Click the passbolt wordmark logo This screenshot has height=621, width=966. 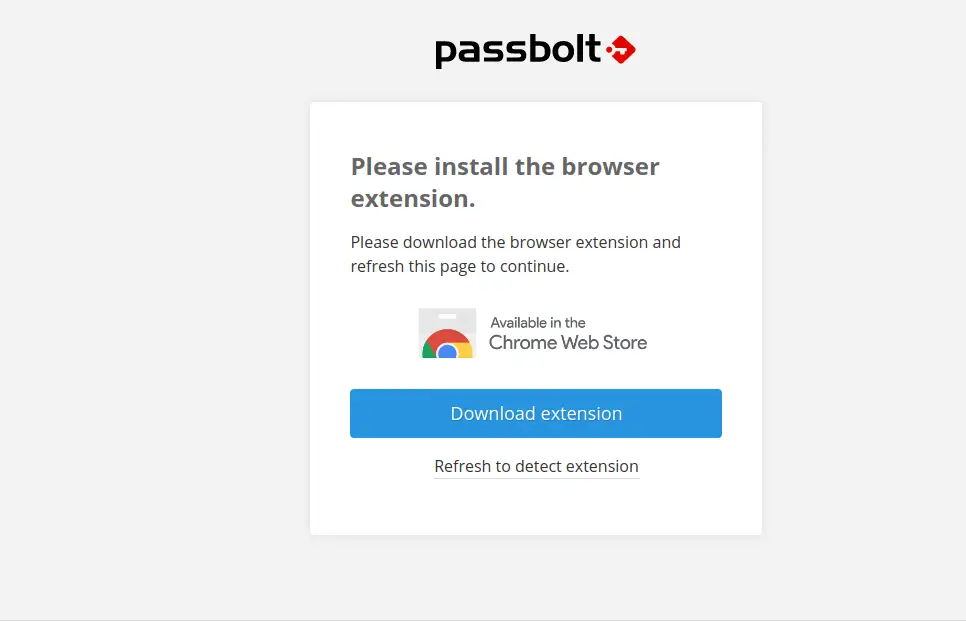518,50
